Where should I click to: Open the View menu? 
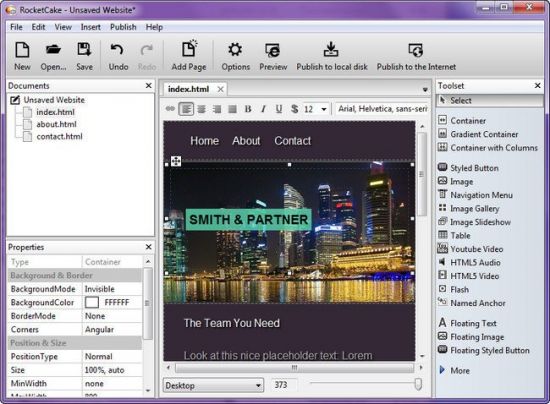click(x=63, y=27)
